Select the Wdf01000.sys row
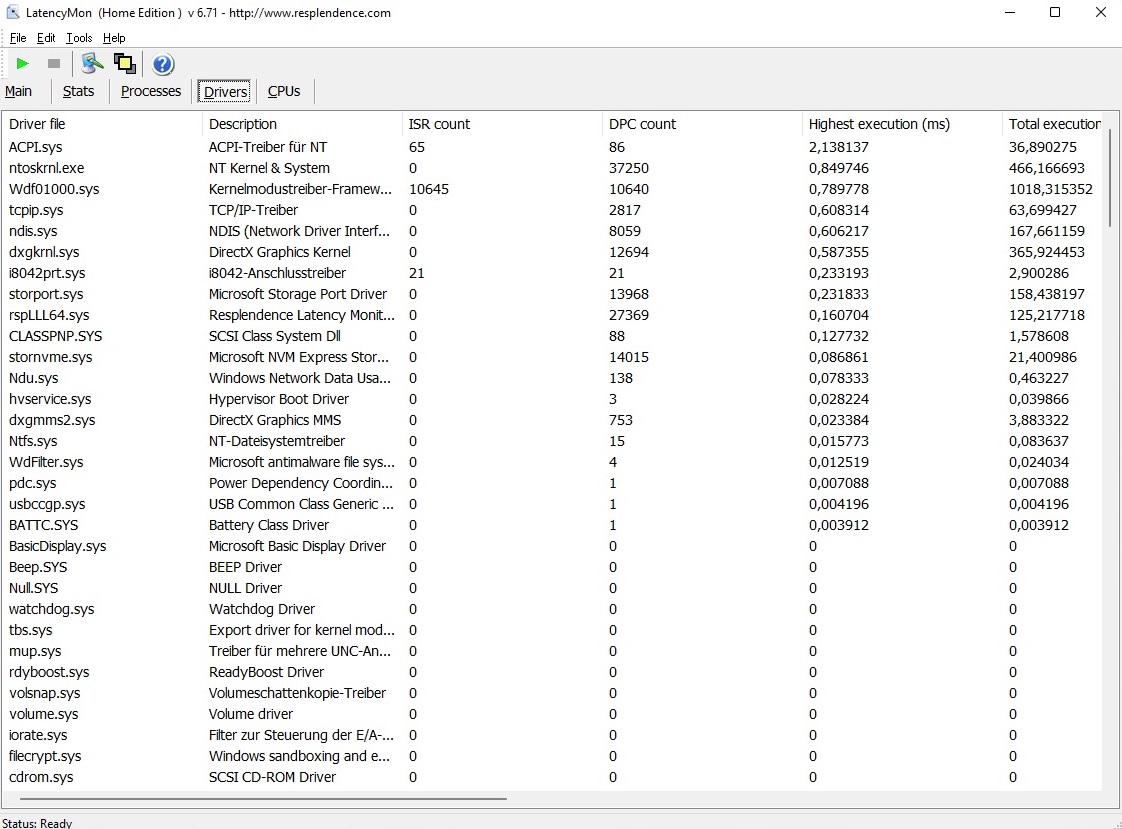This screenshot has width=1122, height=829. [x=552, y=189]
